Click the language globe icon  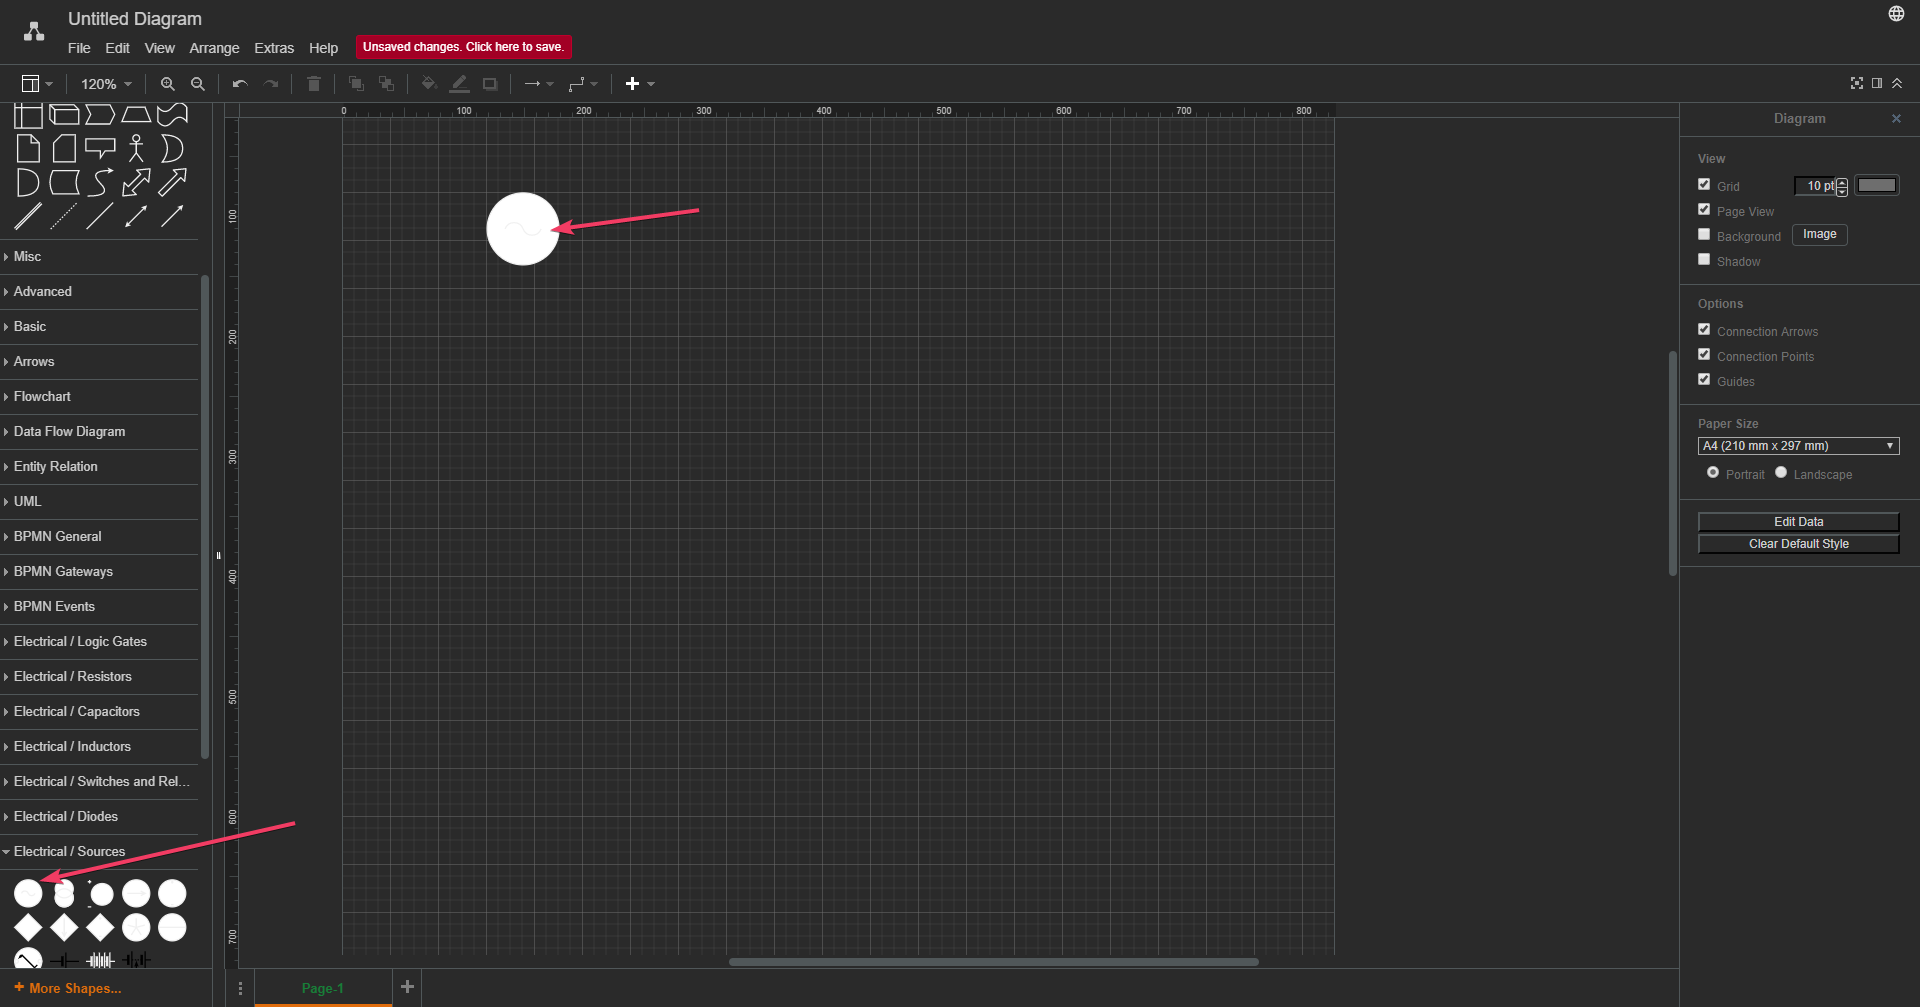point(1896,14)
